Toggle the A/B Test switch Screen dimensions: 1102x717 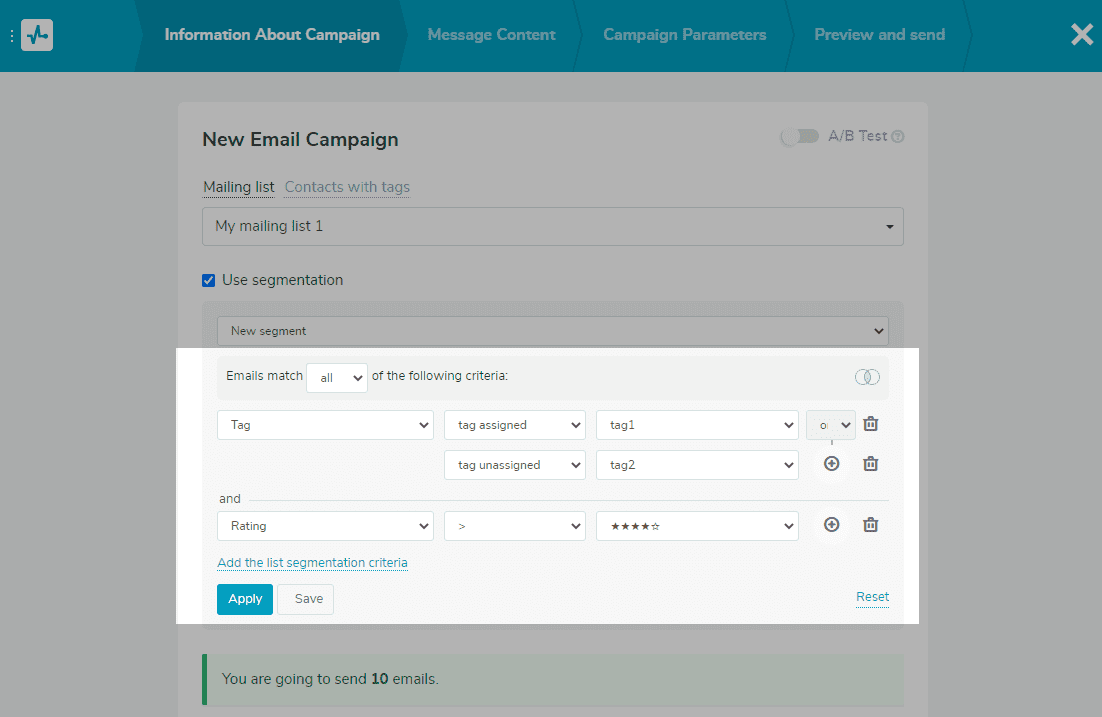click(799, 137)
